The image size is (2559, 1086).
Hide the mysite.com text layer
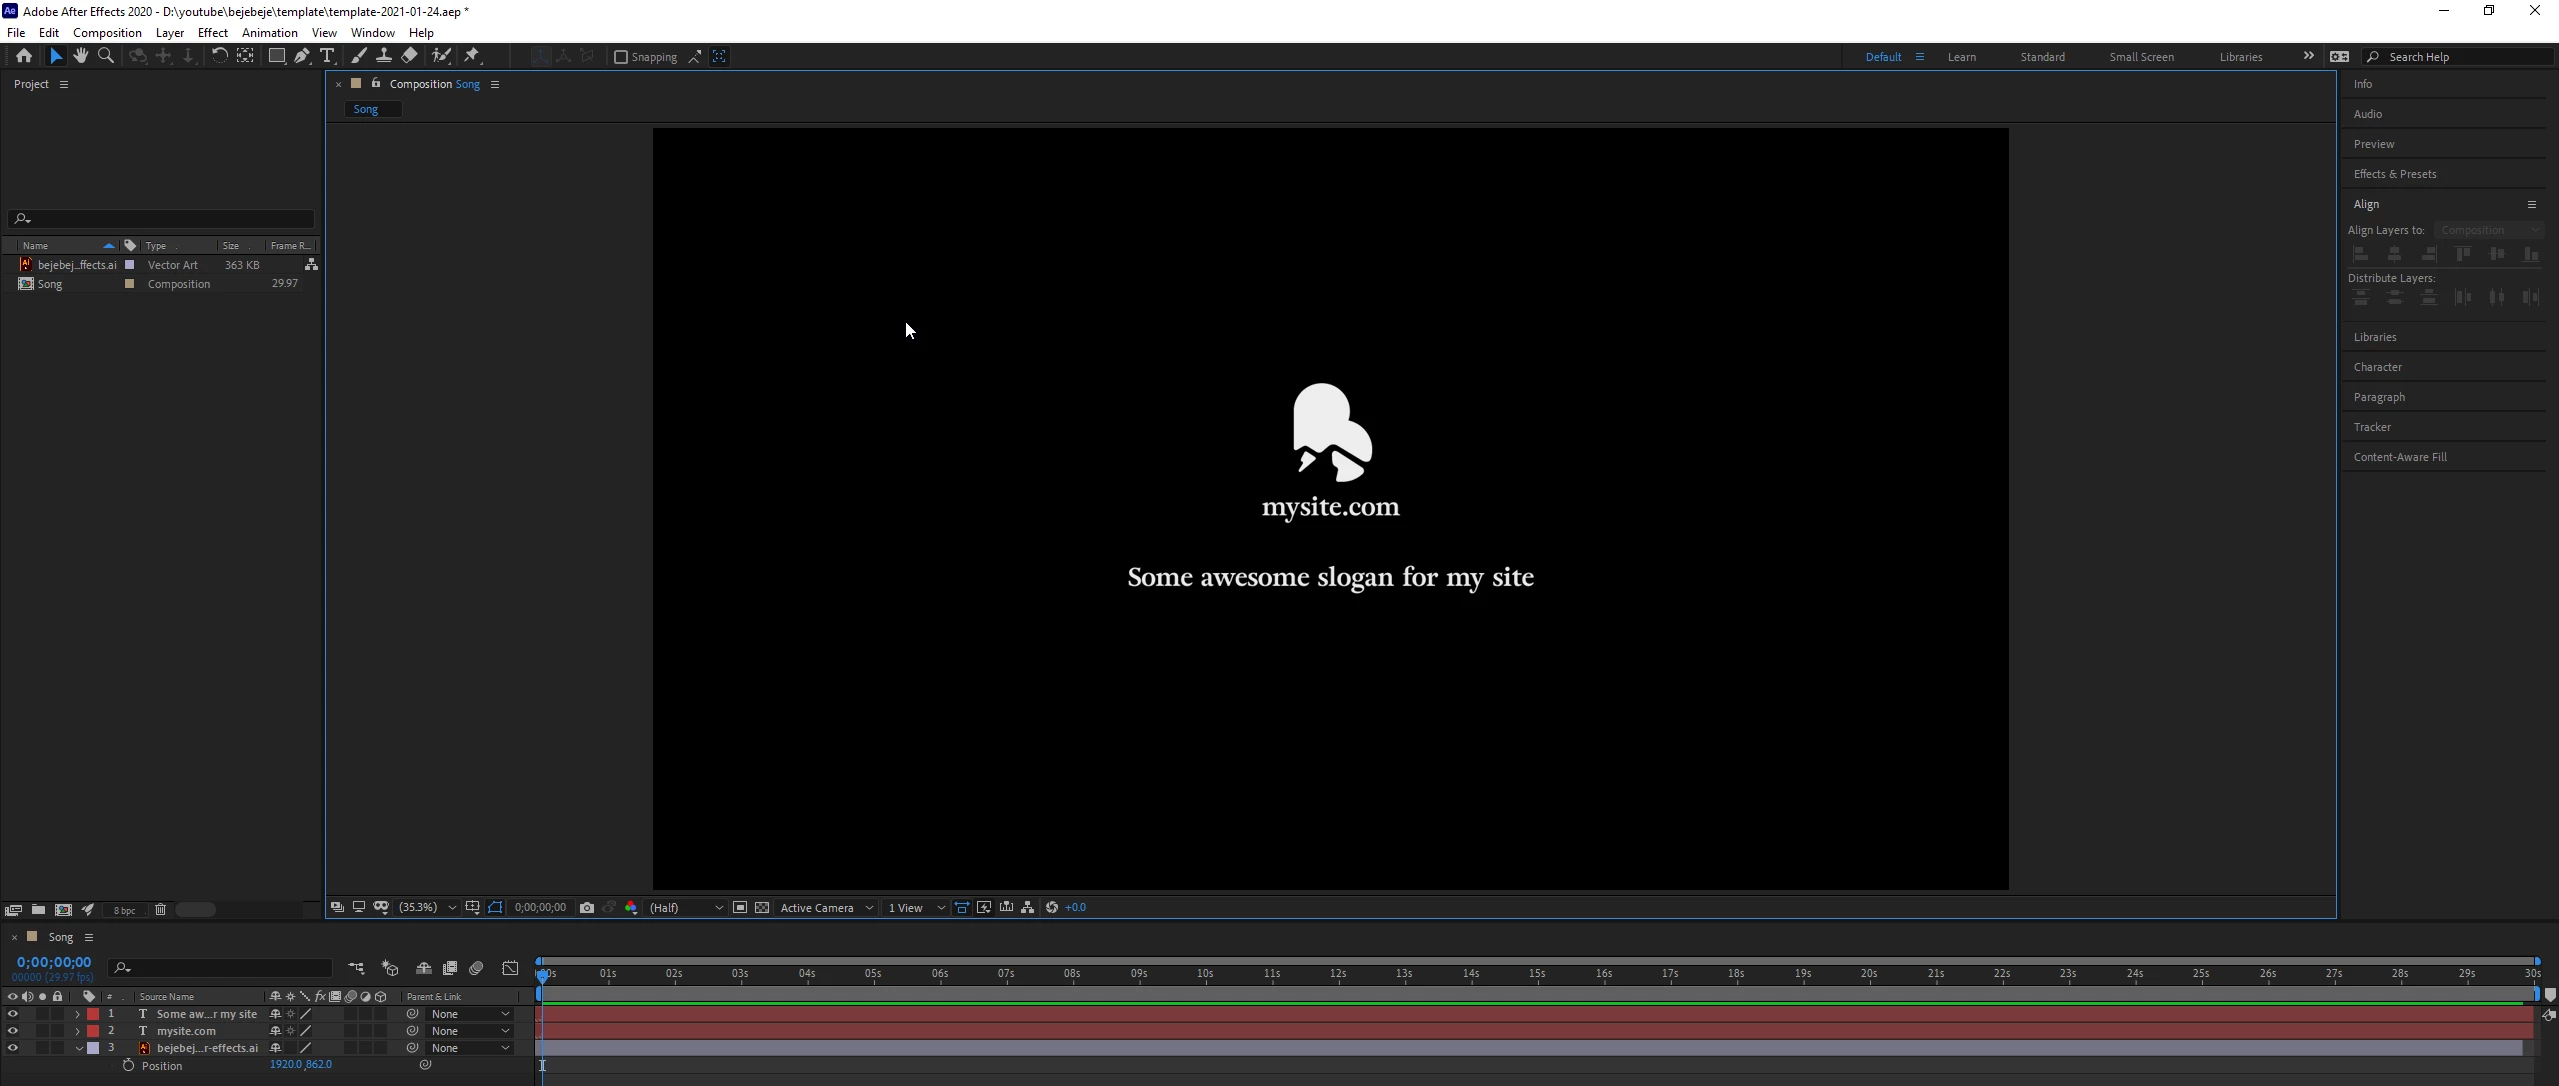[x=12, y=1031]
